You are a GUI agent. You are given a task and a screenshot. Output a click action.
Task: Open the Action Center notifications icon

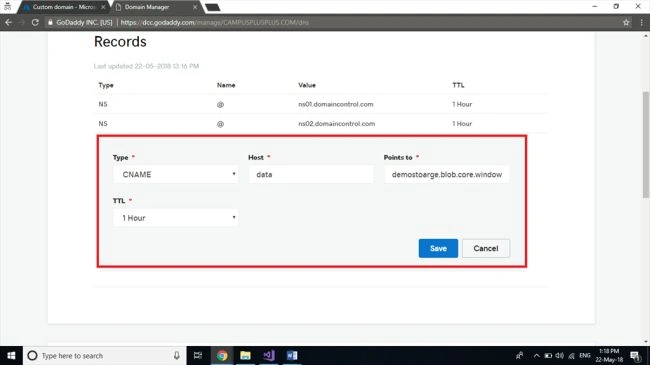[635, 355]
